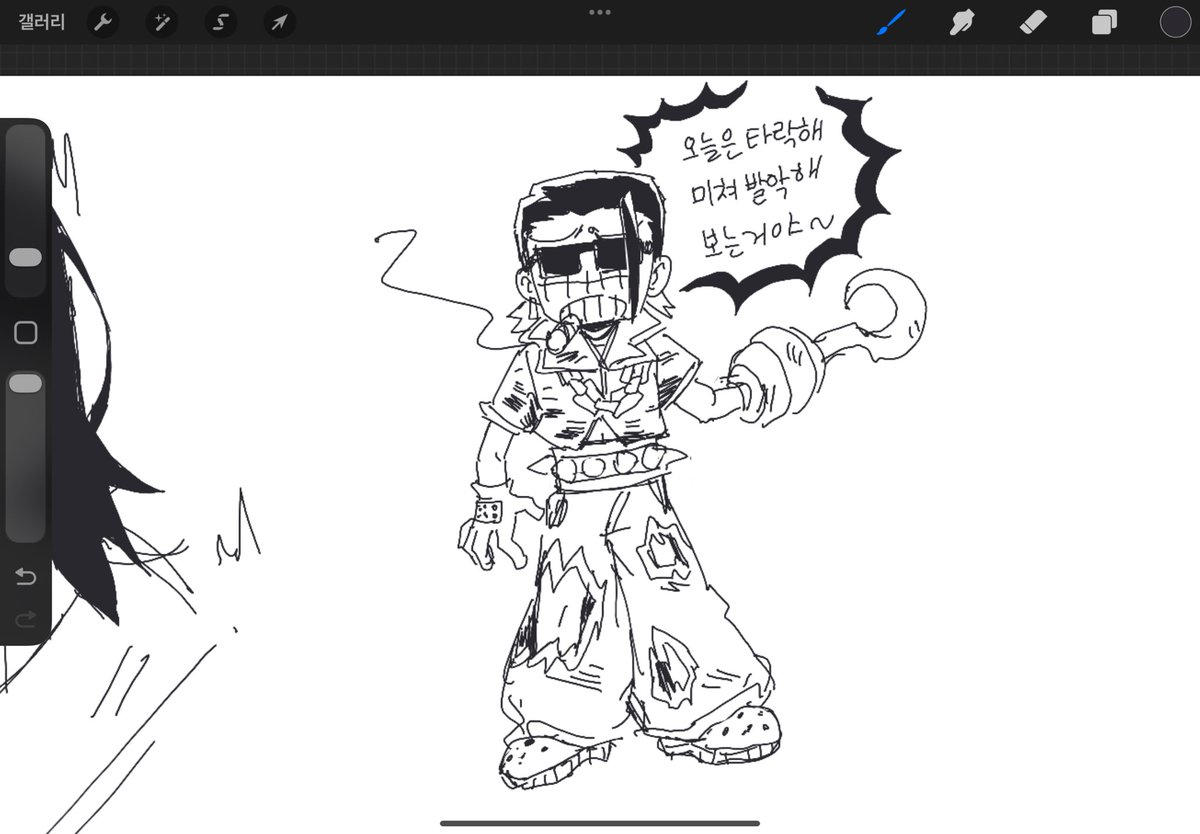Image resolution: width=1200 pixels, height=834 pixels.
Task: Select the Transform arrow tool
Action: [x=280, y=22]
